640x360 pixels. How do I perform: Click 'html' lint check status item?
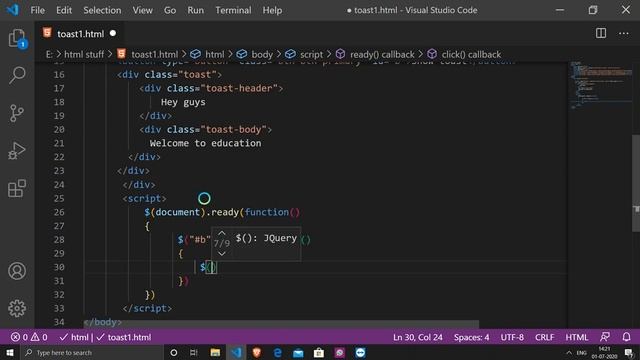pos(74,337)
